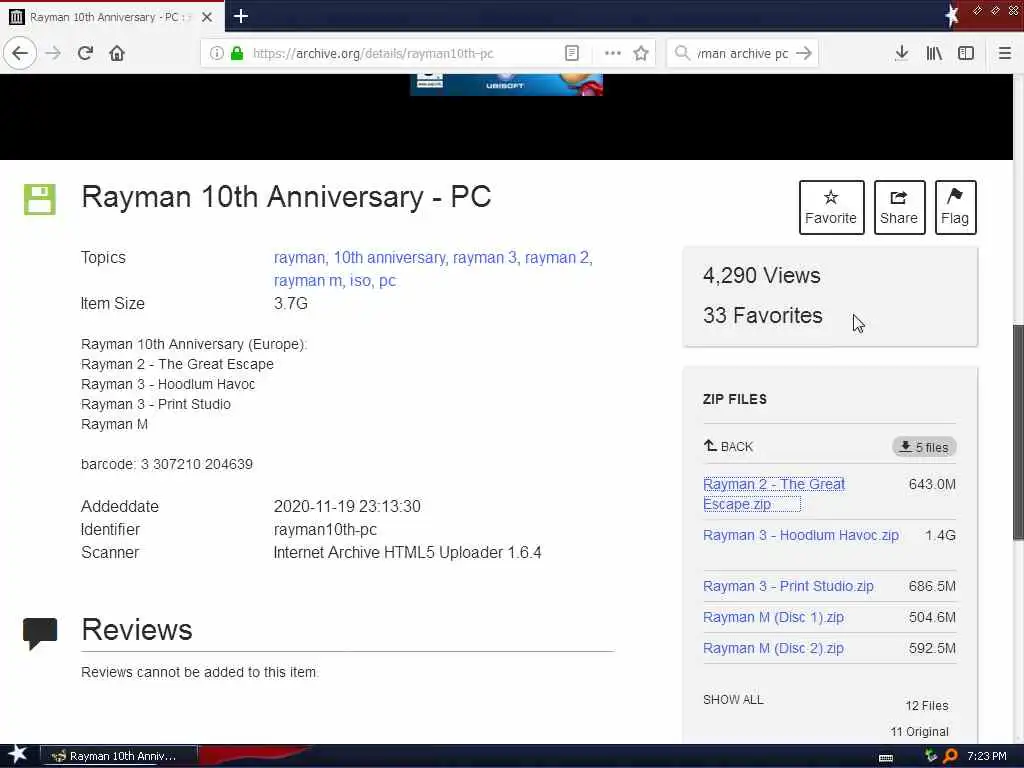Click the 4,290 Views counter

[761, 276]
